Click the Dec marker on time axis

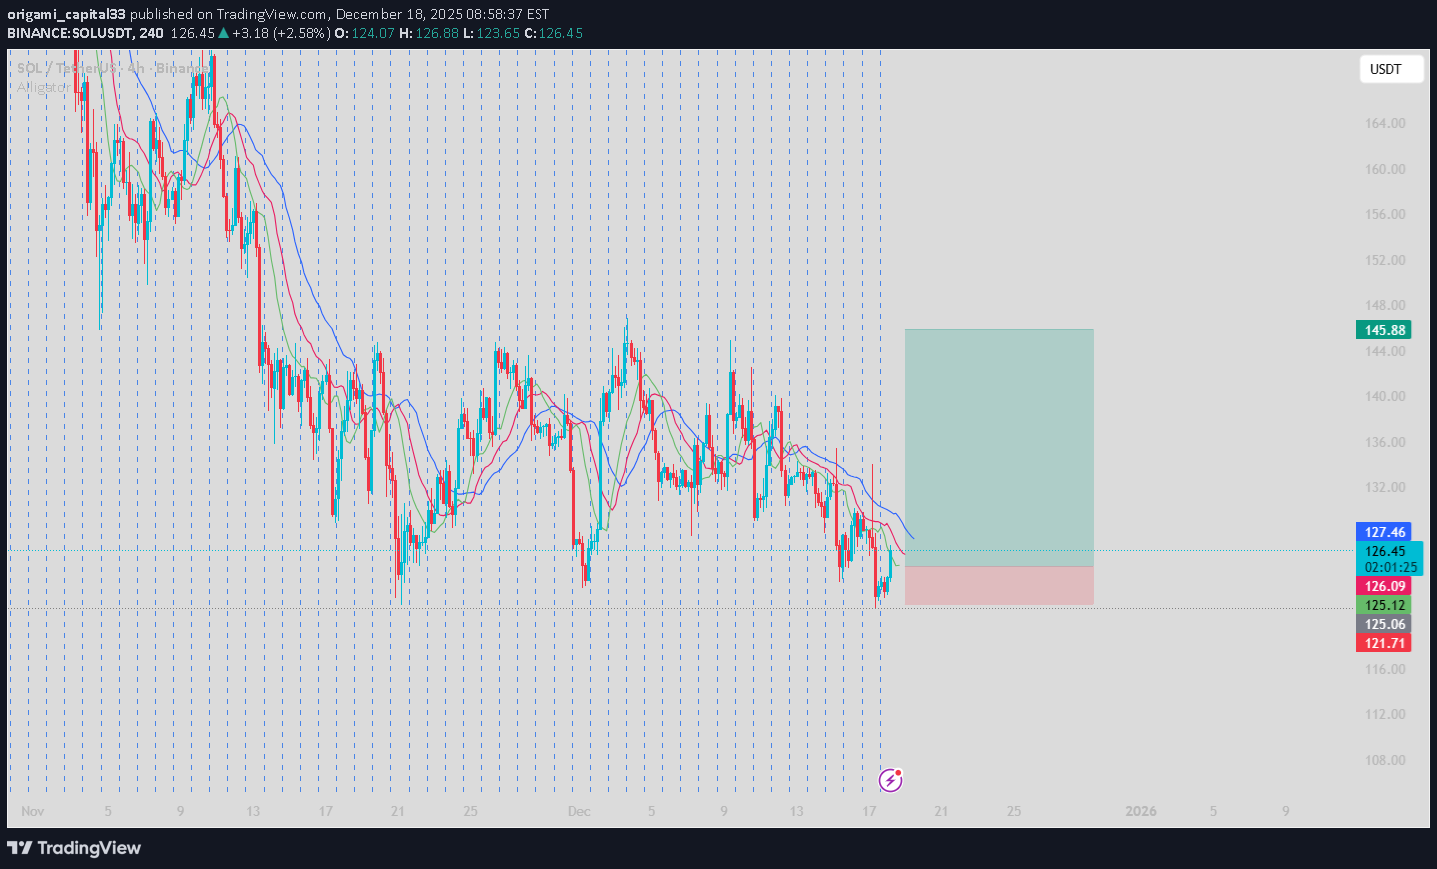pos(579,811)
